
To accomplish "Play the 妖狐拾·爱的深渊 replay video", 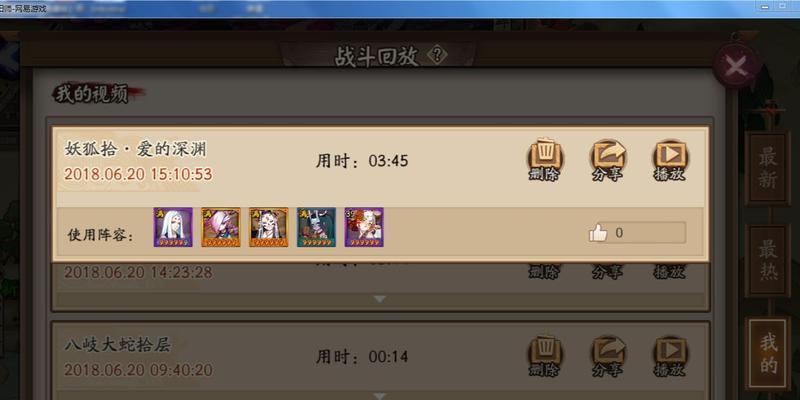I will click(x=670, y=160).
